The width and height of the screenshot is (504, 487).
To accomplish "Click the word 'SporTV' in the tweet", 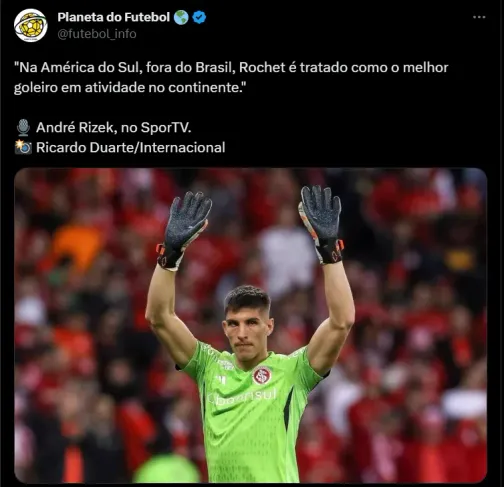I will click(x=166, y=128).
